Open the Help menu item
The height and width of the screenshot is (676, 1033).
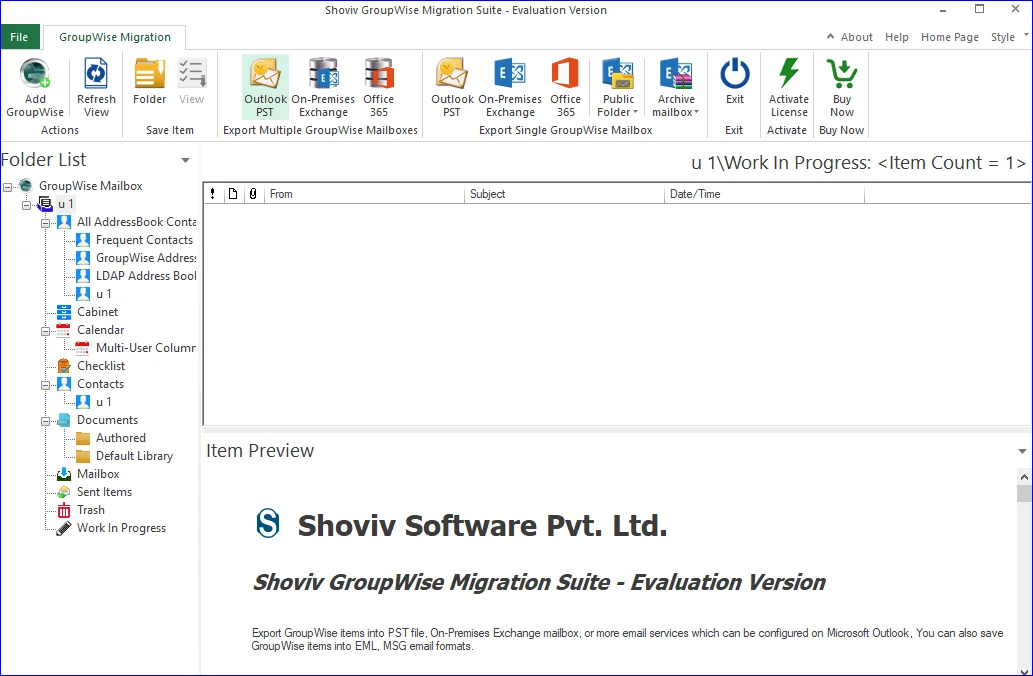point(897,37)
